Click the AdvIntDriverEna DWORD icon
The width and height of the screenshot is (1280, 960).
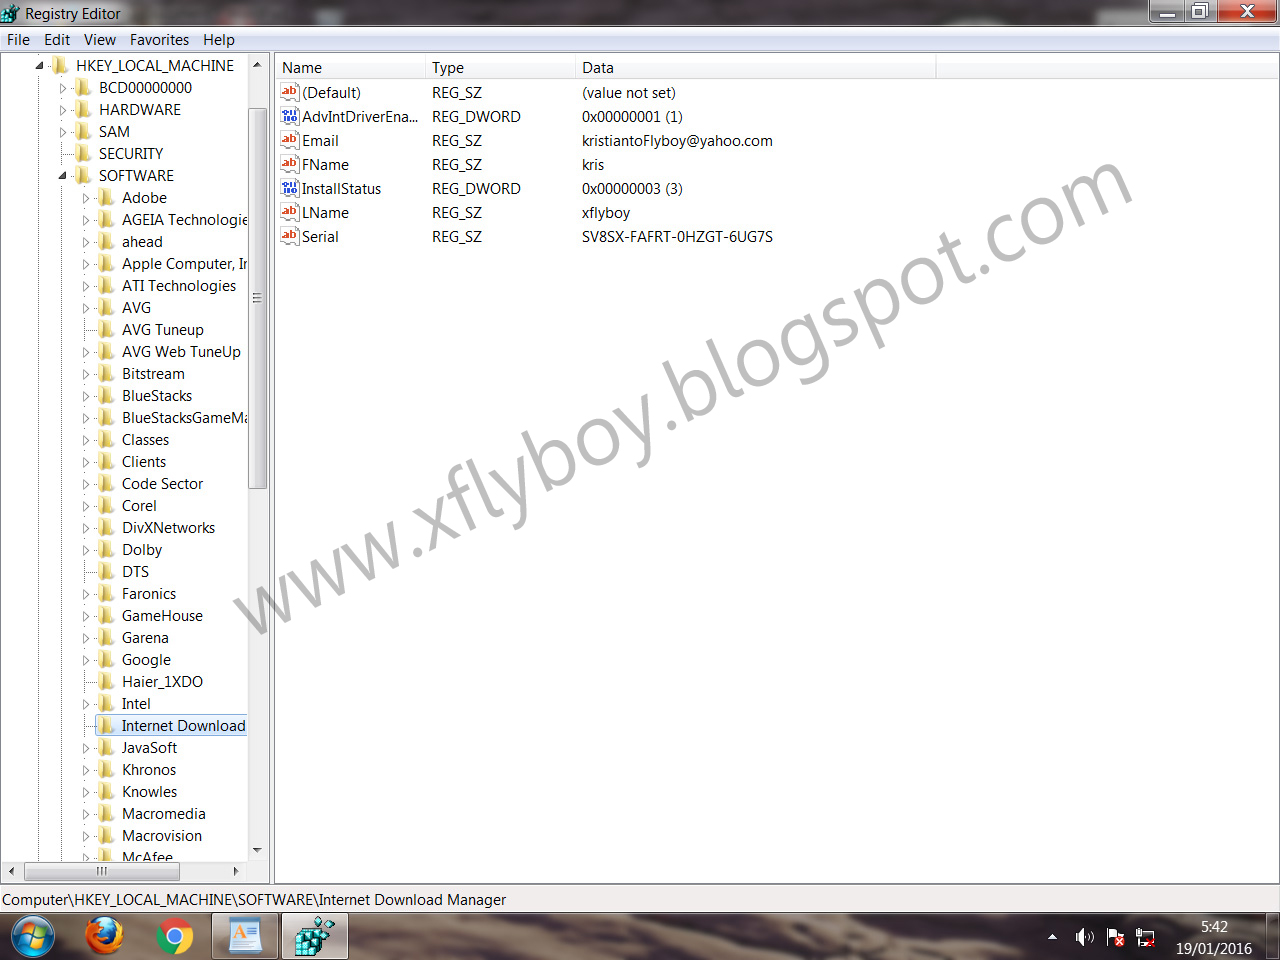click(289, 116)
